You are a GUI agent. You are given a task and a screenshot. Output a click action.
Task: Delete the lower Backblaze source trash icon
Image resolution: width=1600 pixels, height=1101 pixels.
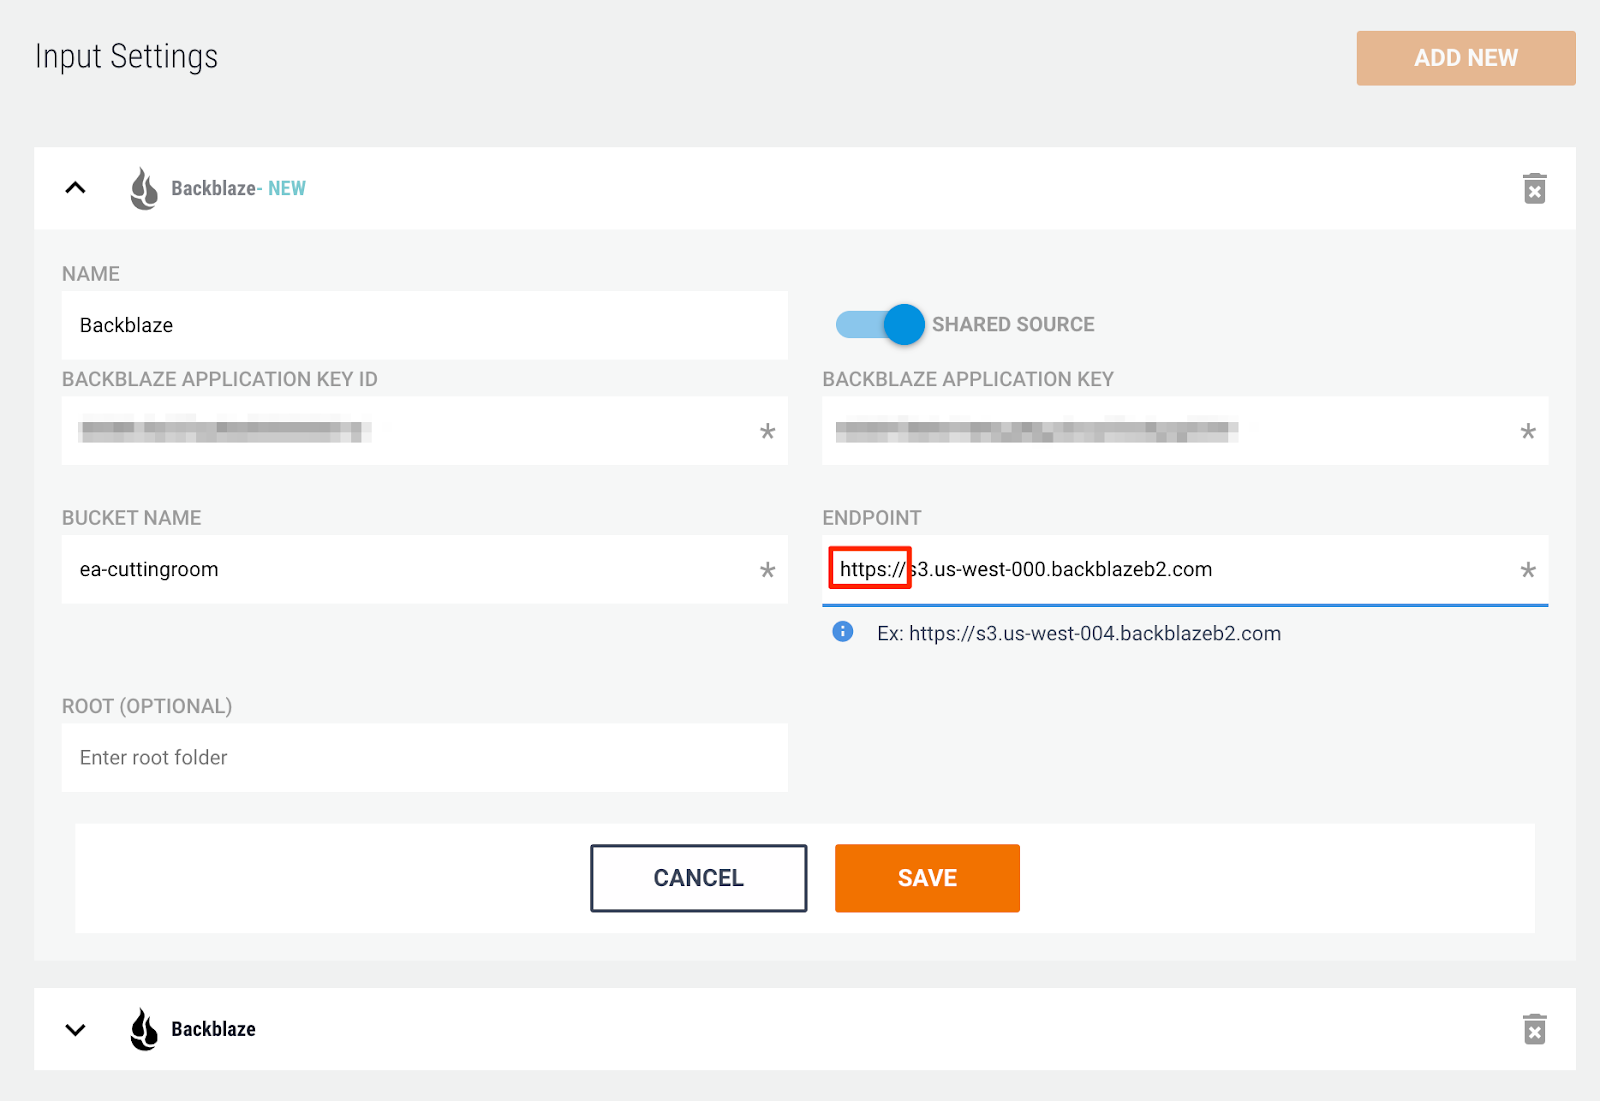pyautogui.click(x=1534, y=1029)
